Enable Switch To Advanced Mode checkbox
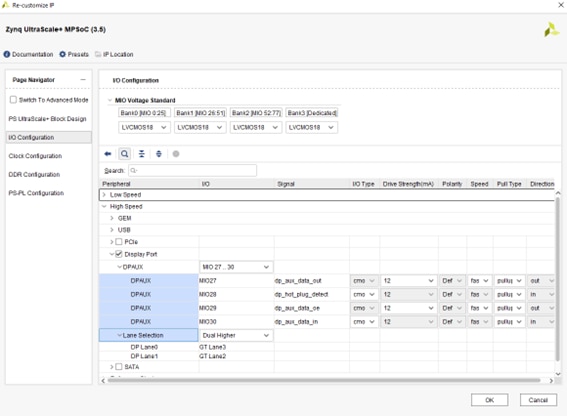Image resolution: width=567 pixels, height=416 pixels. 13,99
